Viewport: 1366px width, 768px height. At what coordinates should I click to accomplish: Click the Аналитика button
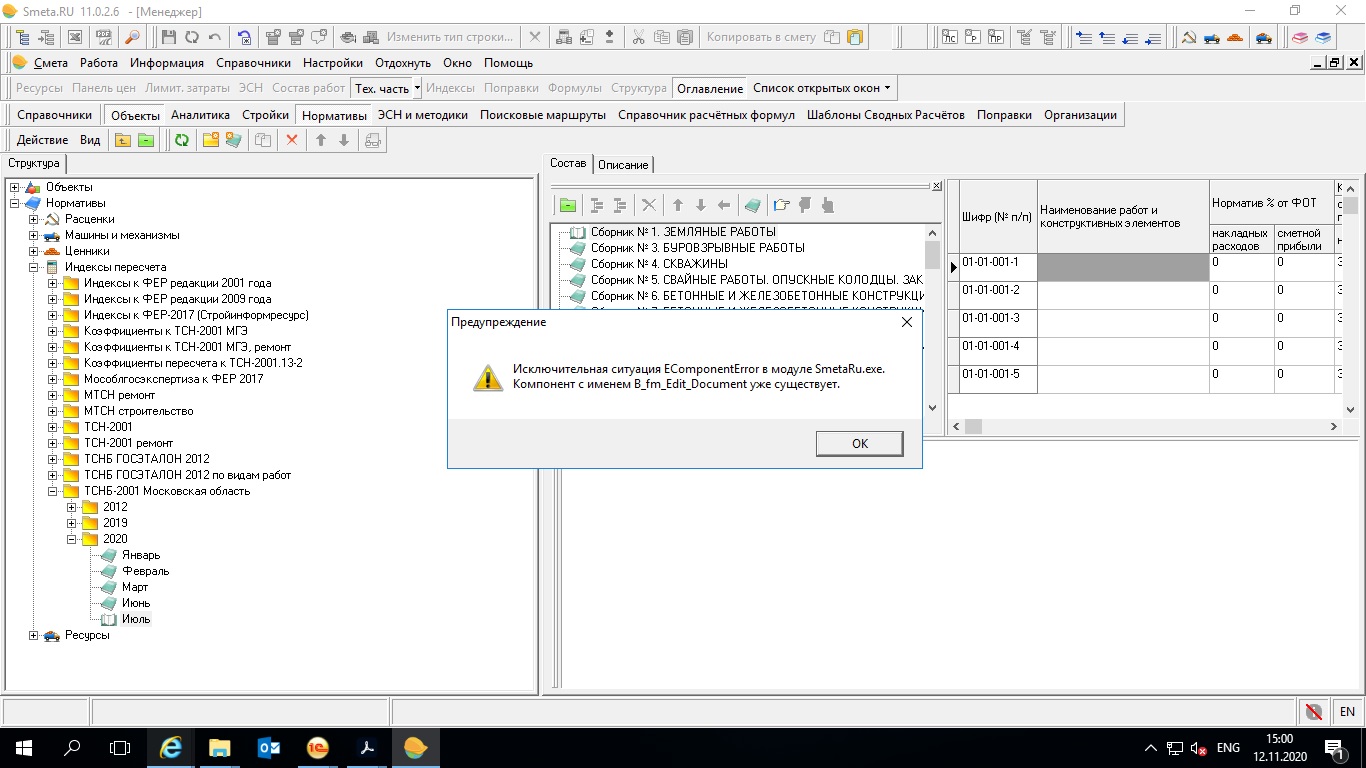[x=200, y=115]
